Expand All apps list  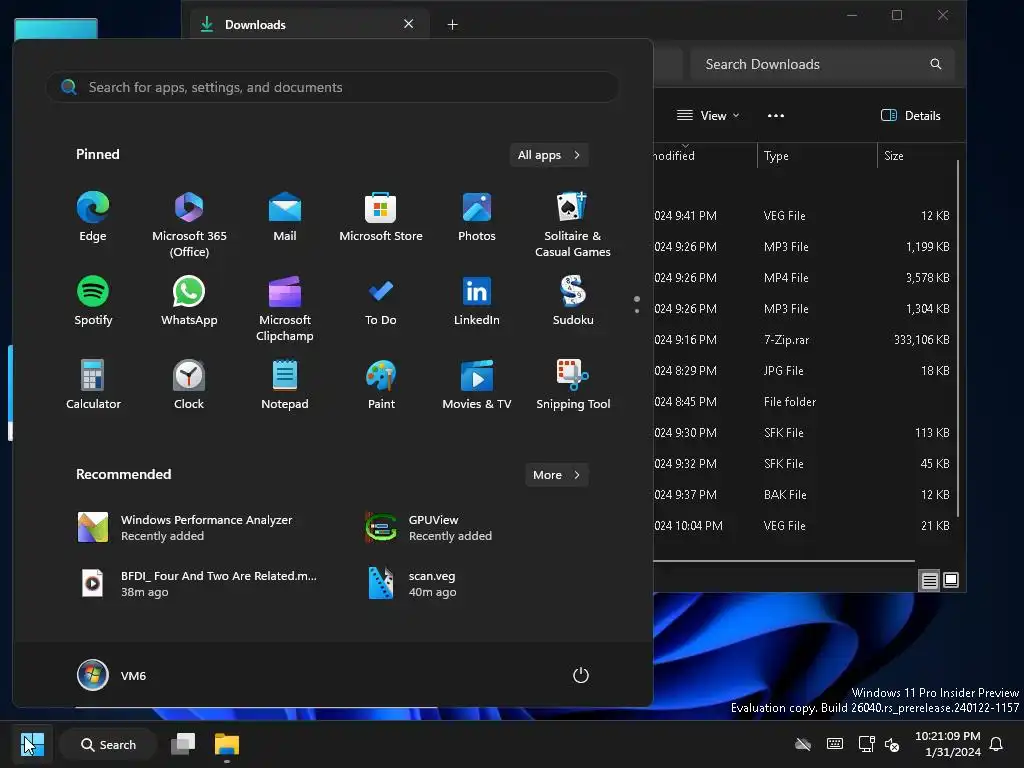[x=549, y=155]
